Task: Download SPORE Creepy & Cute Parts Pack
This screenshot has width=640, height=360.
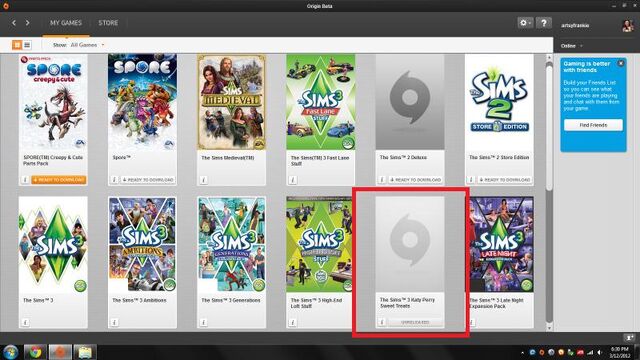Action: (58, 180)
